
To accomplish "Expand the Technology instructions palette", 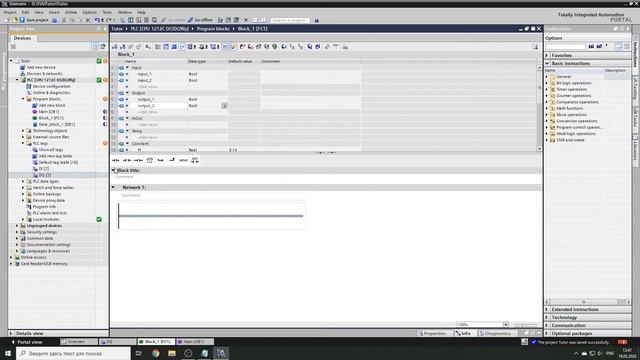I will 547,317.
